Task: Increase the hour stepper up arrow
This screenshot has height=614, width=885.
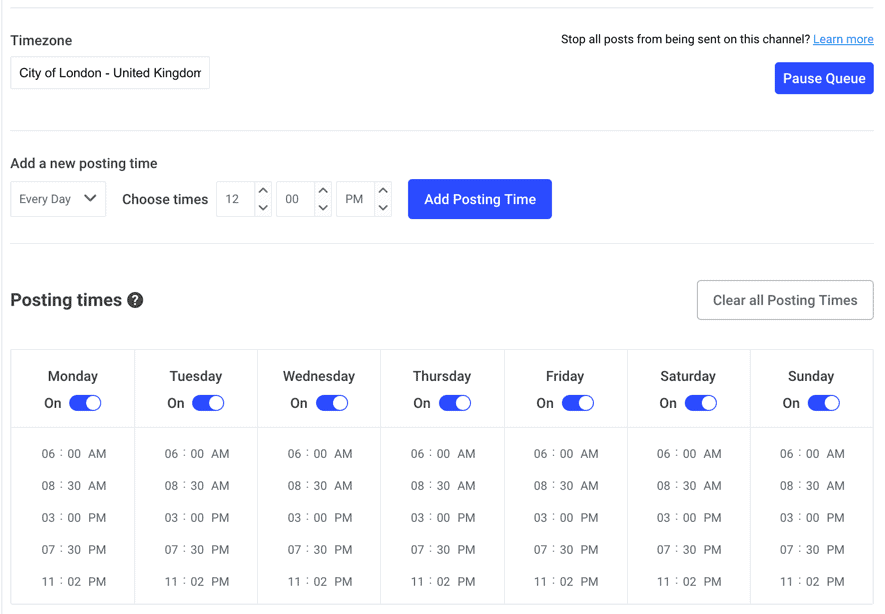Action: pyautogui.click(x=263, y=191)
